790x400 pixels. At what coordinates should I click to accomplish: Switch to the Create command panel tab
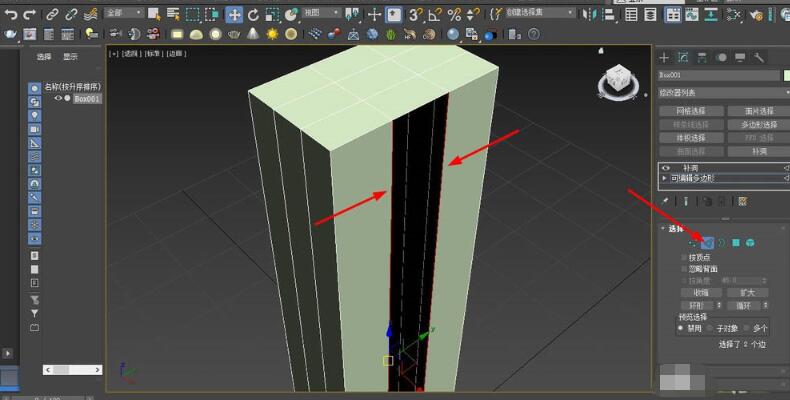(664, 57)
